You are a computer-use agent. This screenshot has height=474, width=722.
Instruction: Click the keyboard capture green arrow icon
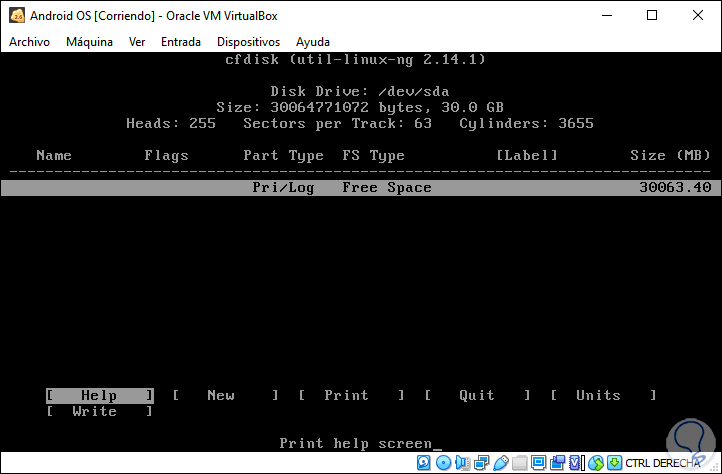(x=614, y=462)
